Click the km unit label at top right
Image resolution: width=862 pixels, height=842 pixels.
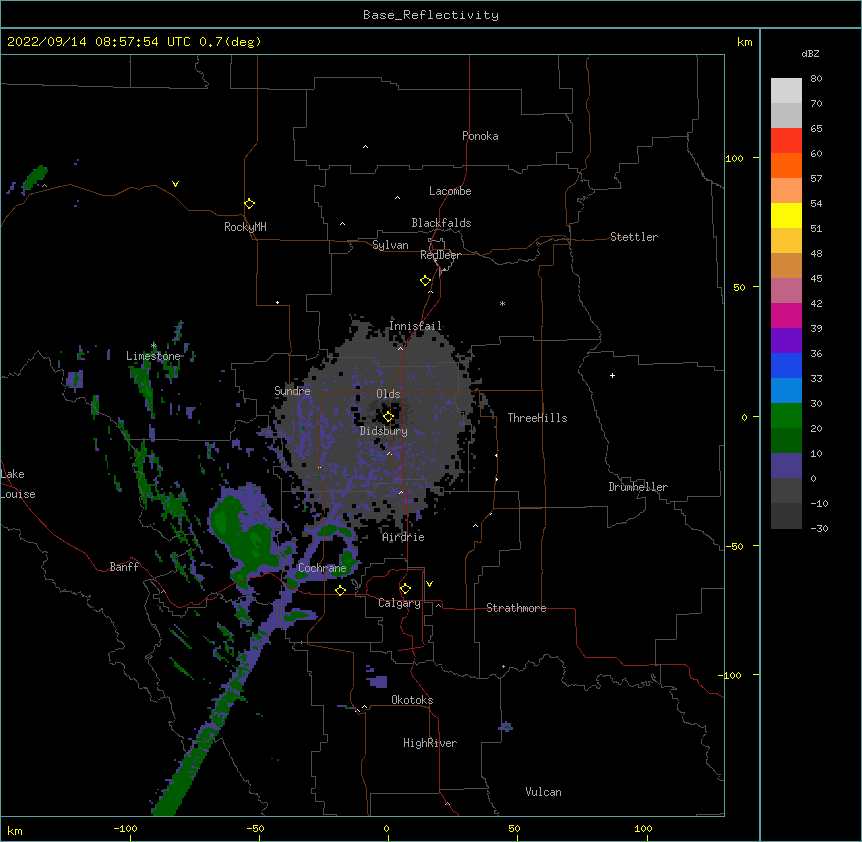tap(745, 42)
